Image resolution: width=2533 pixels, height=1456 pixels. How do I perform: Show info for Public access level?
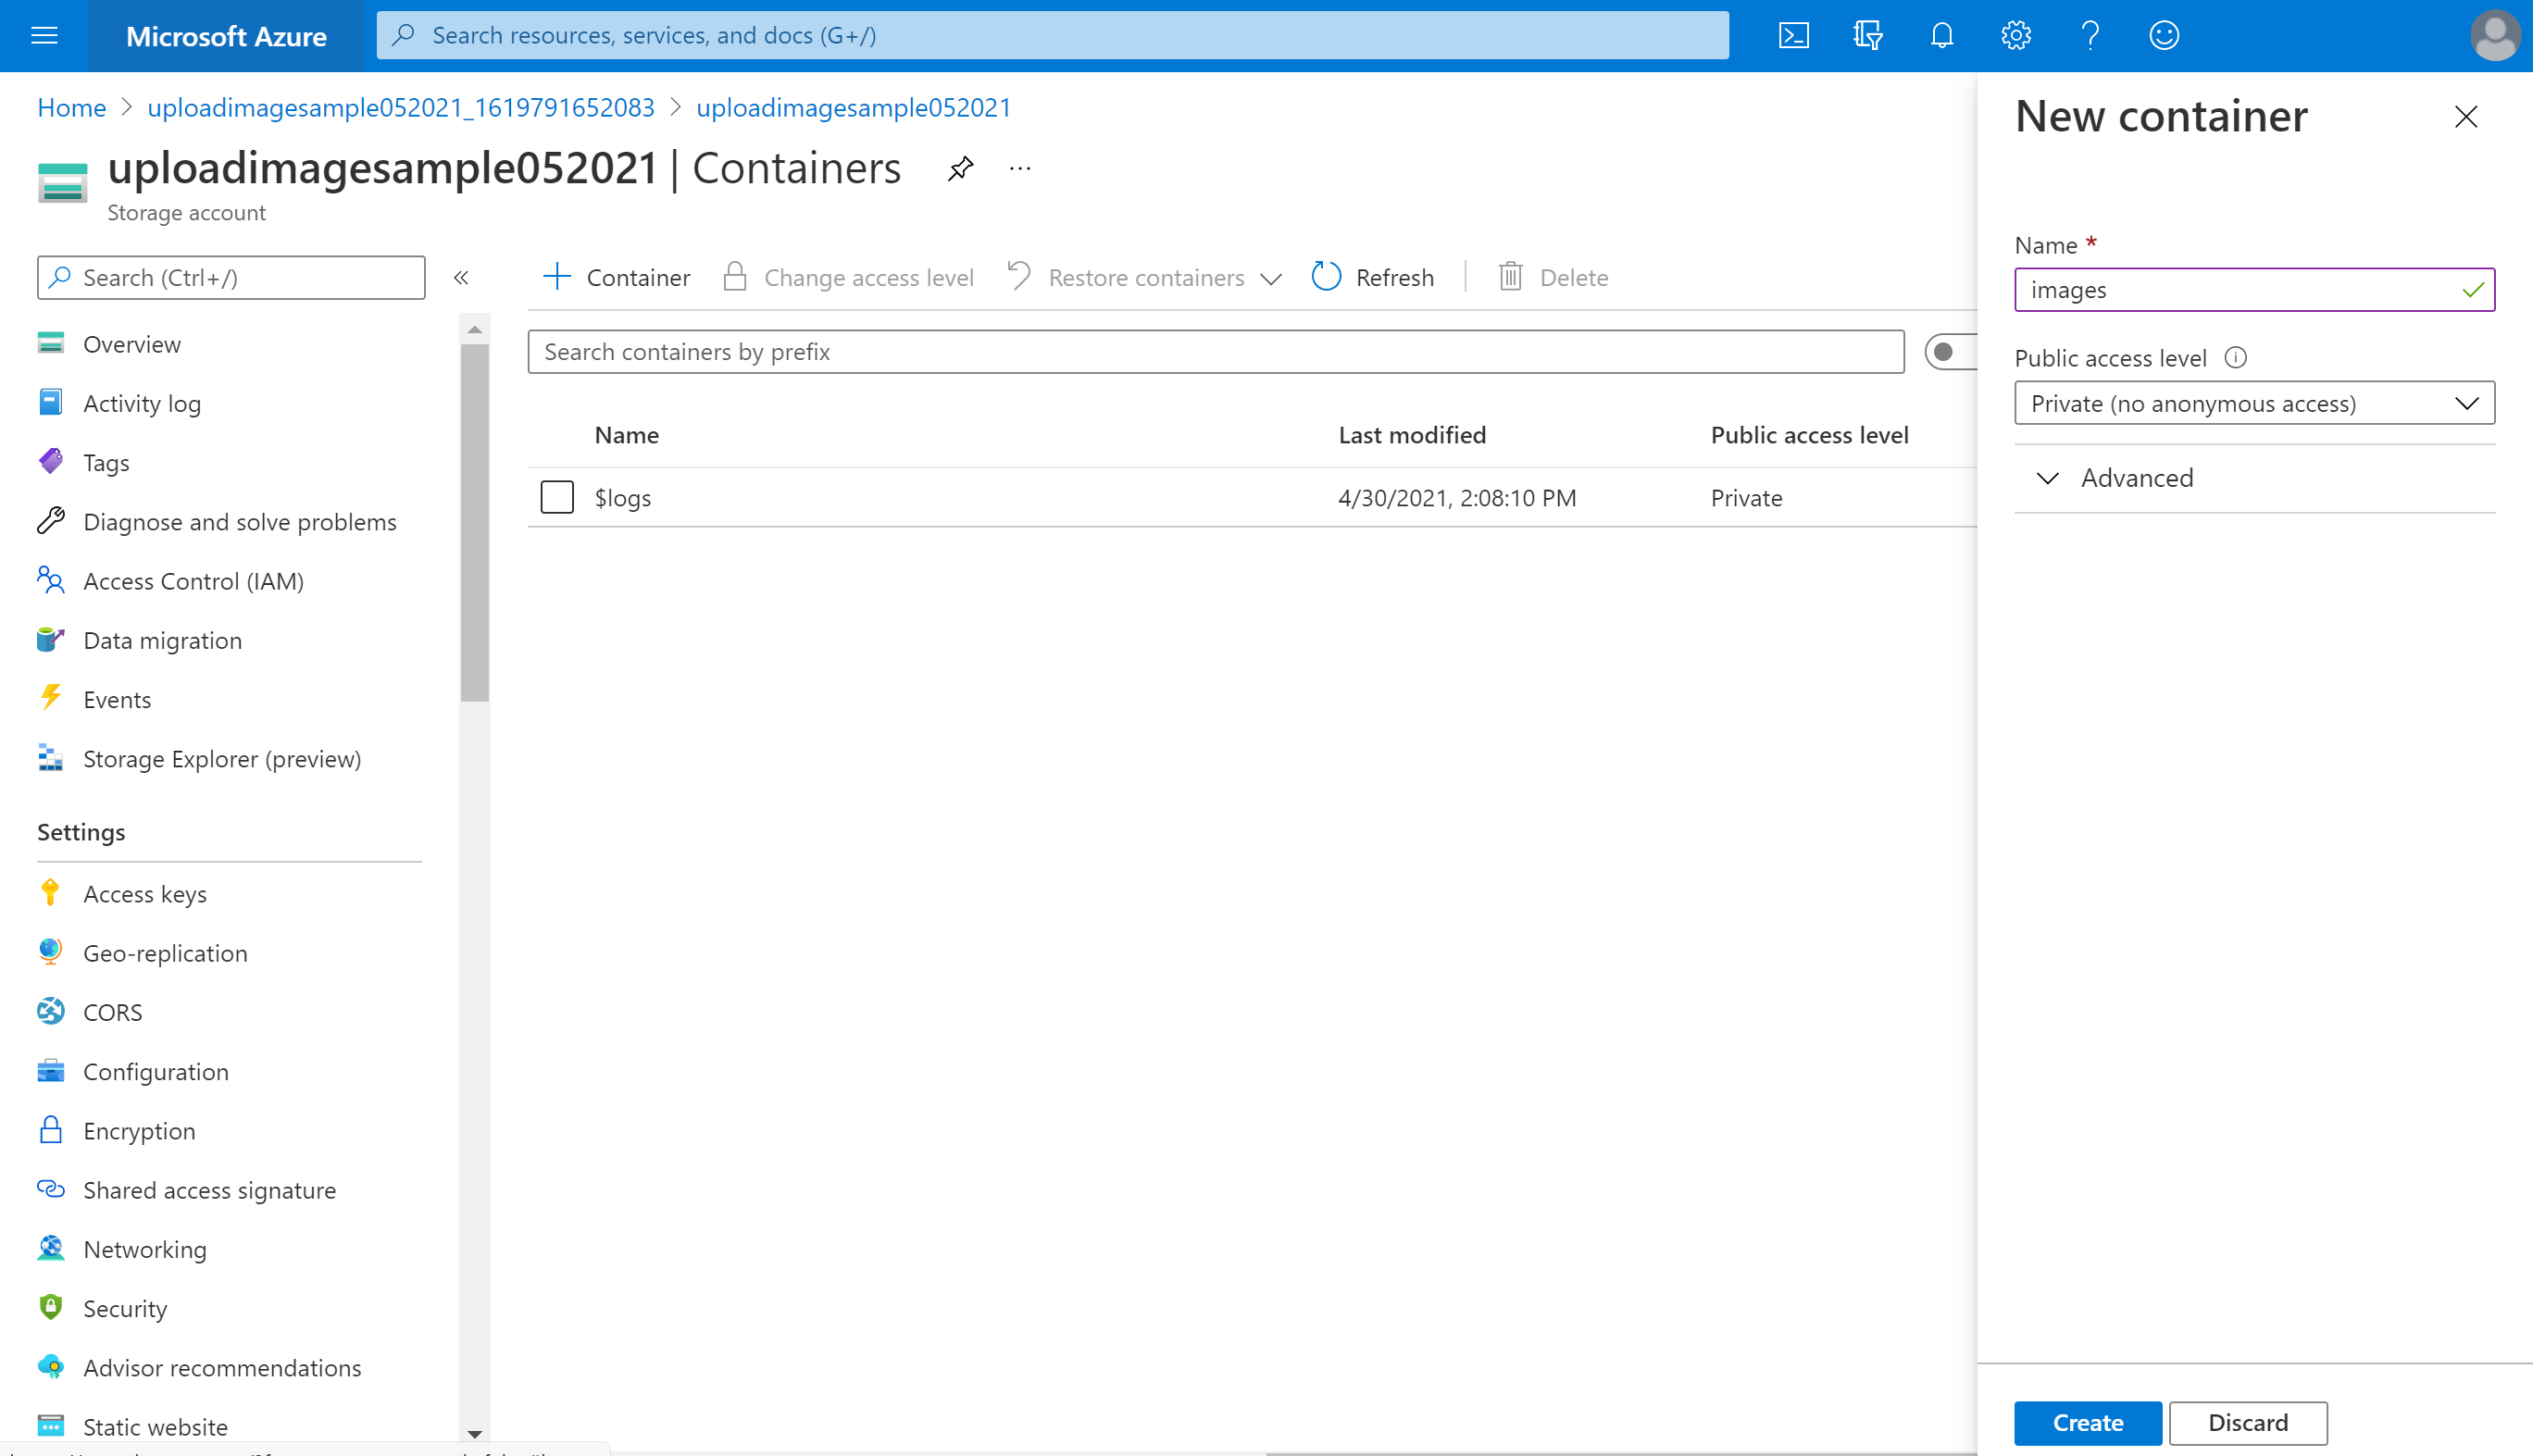[2236, 358]
